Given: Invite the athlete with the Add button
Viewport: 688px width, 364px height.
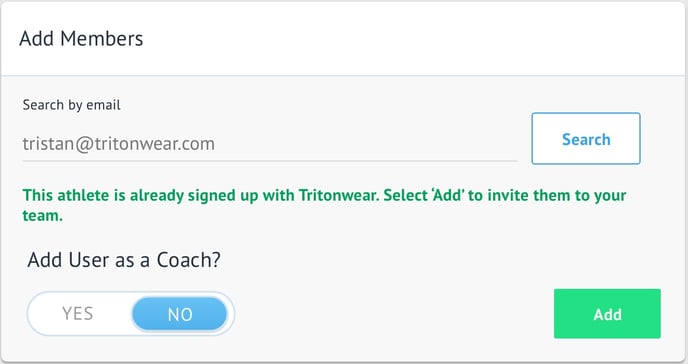Looking at the screenshot, I should [x=607, y=314].
